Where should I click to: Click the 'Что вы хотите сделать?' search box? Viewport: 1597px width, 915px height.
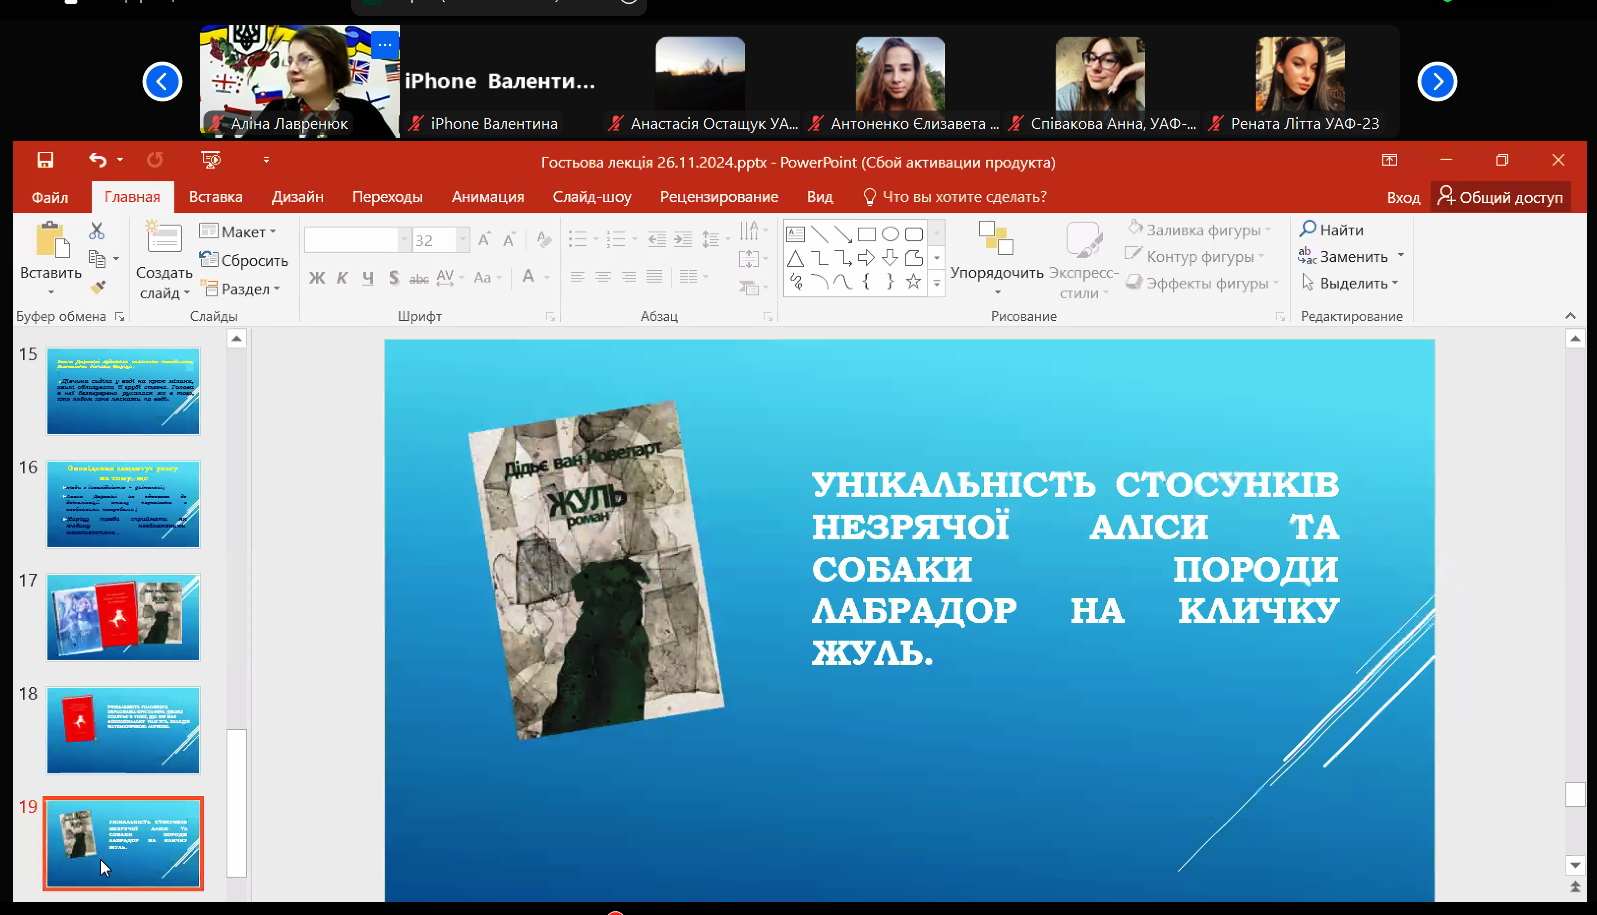pyautogui.click(x=954, y=197)
